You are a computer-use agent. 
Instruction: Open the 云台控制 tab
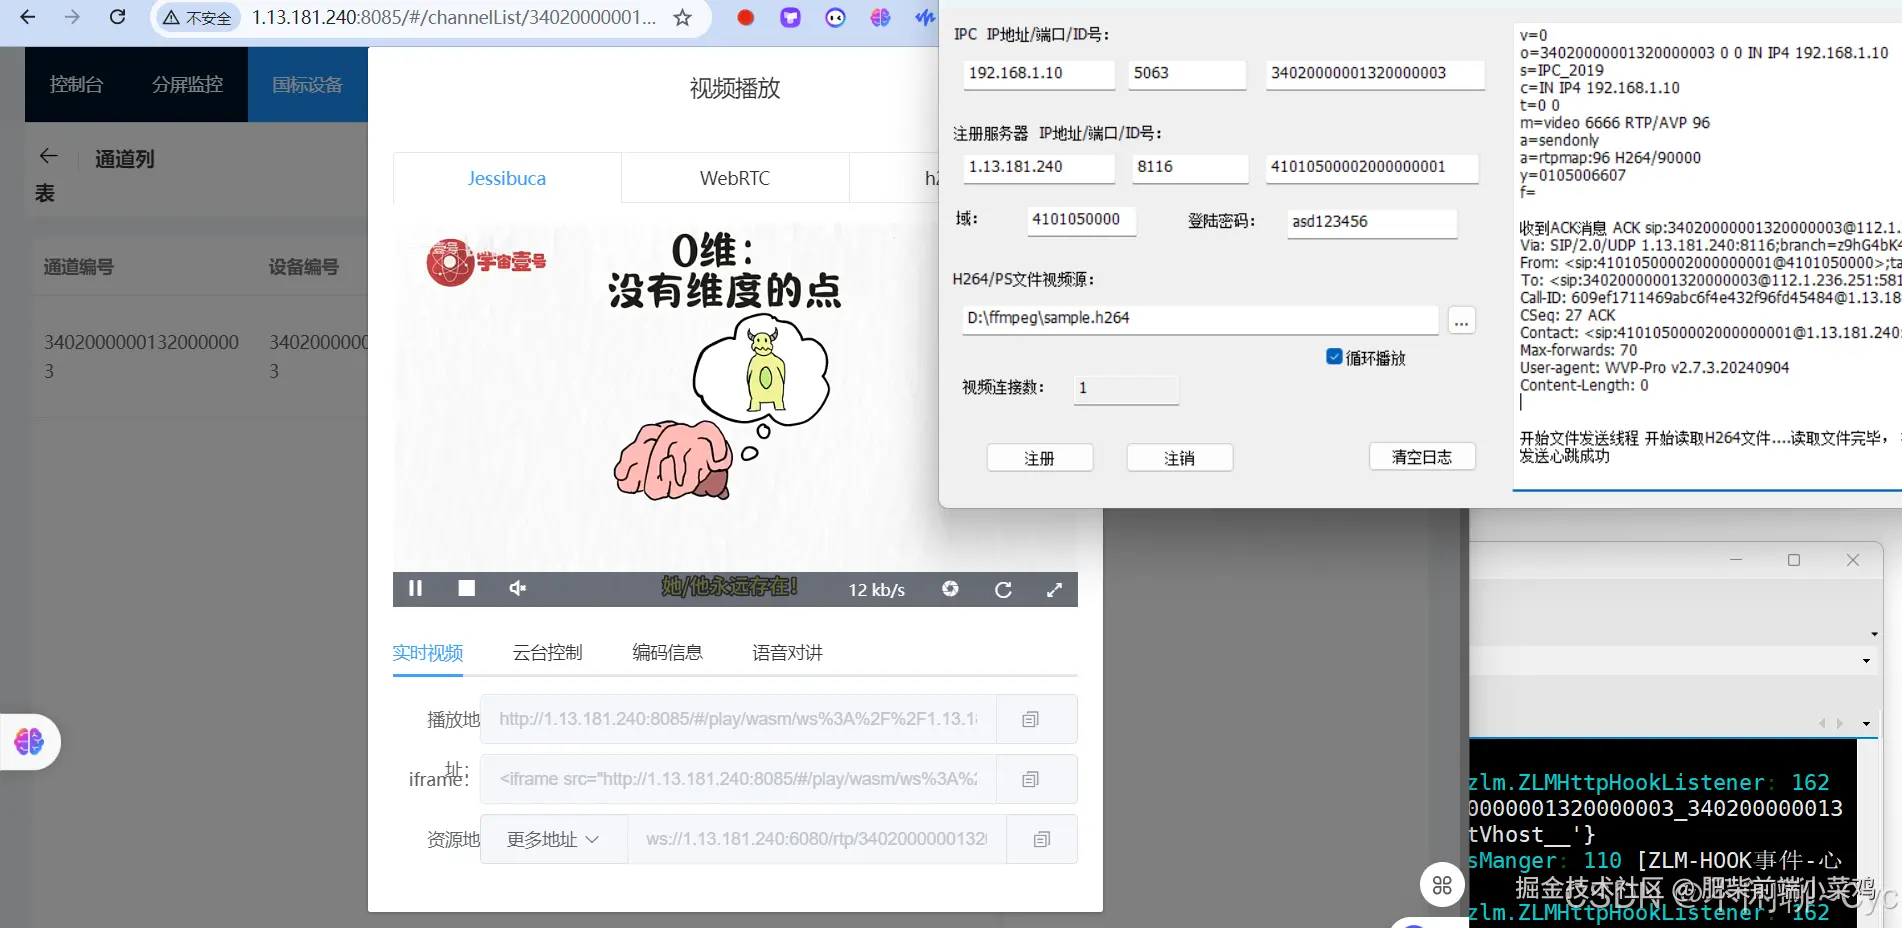(x=548, y=653)
